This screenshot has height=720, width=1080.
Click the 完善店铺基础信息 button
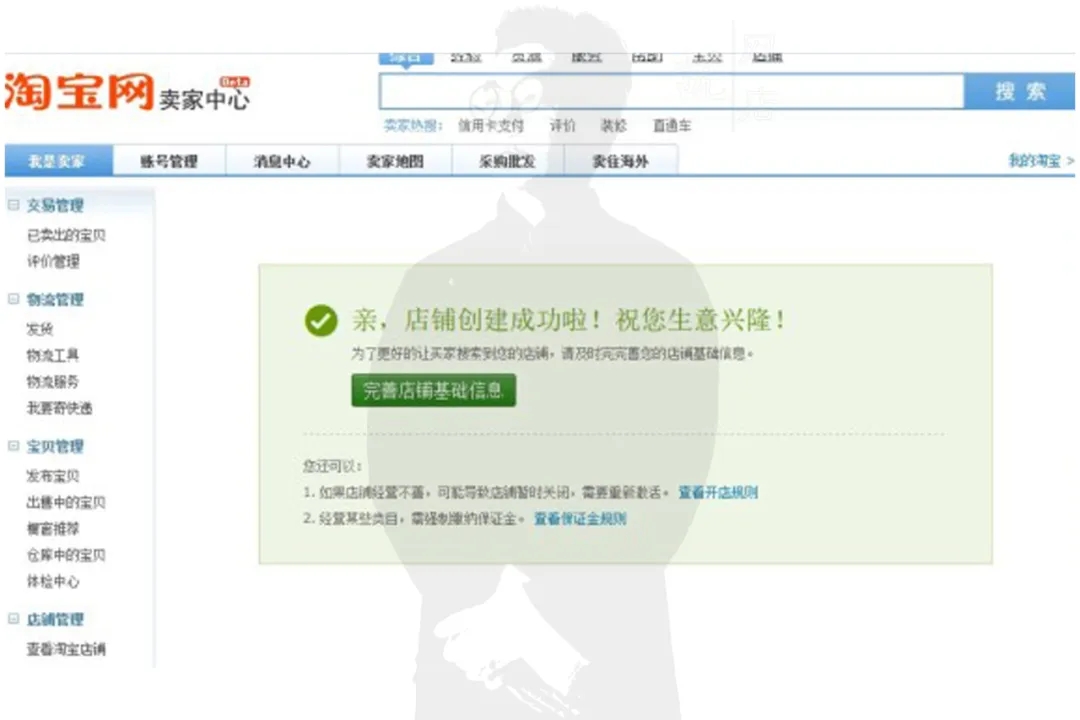coord(433,391)
